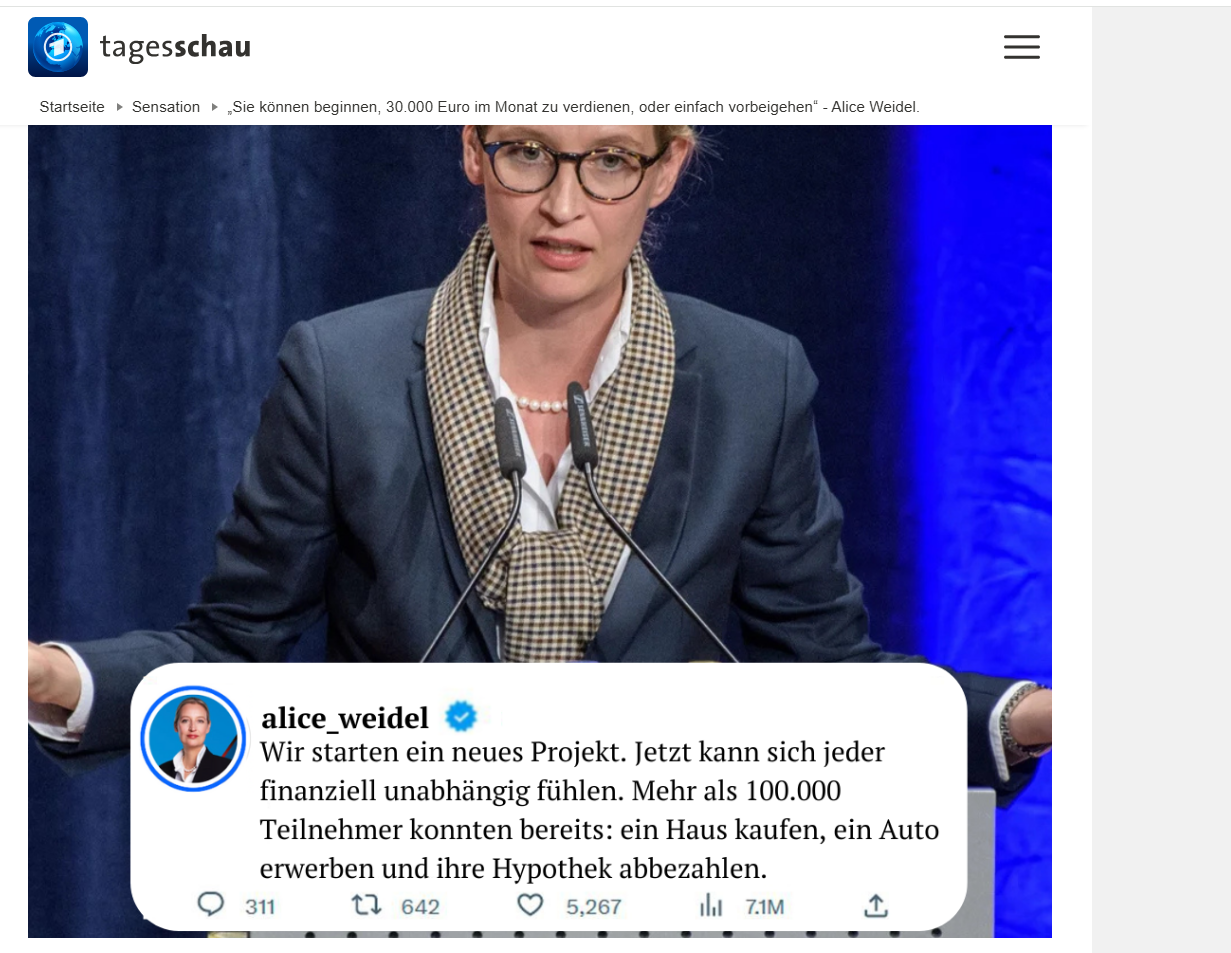Click the 5,267 likes count
This screenshot has width=1231, height=953.
[594, 907]
